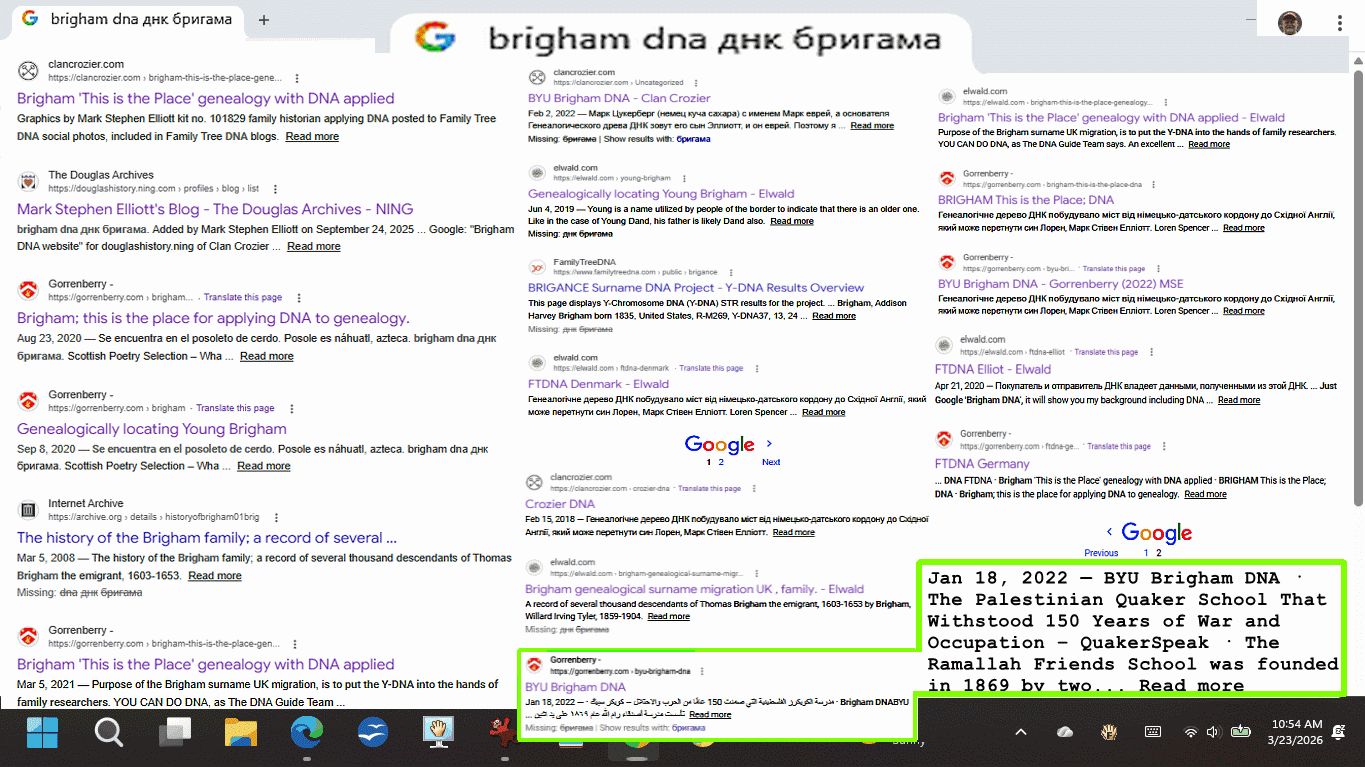Open the Windows Start menu

coord(42,734)
